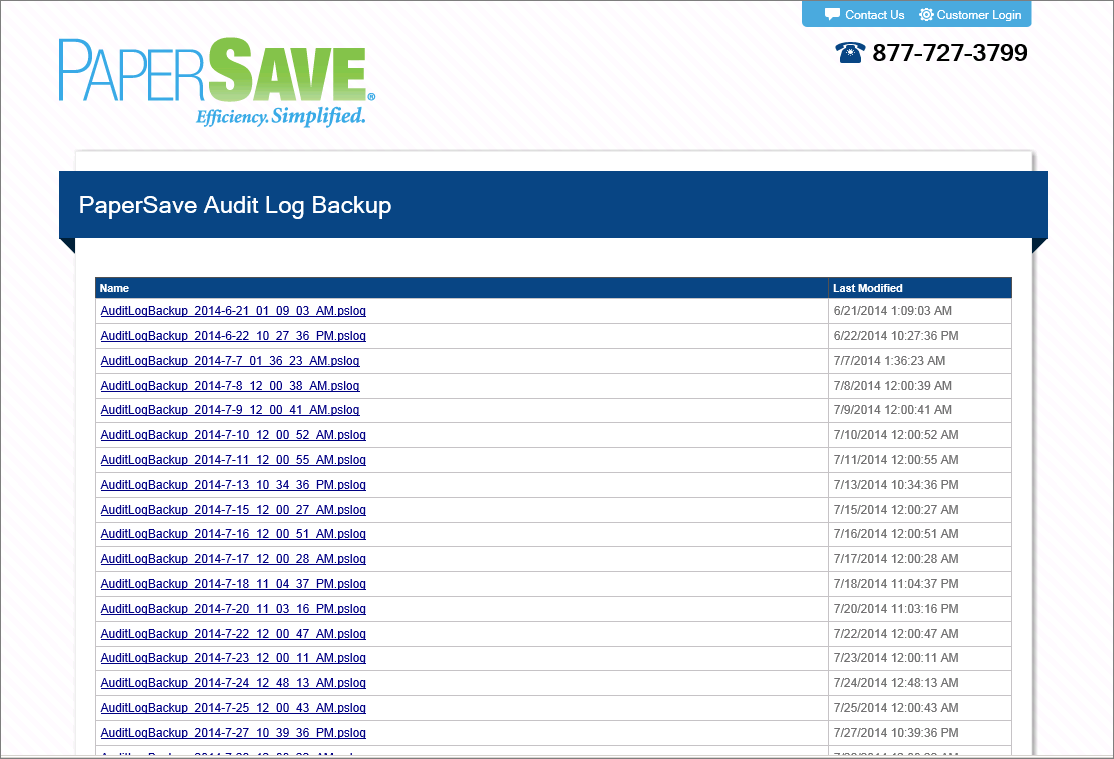
Task: Click the date 7/10/2014 12:00:52 AM
Action: point(896,434)
